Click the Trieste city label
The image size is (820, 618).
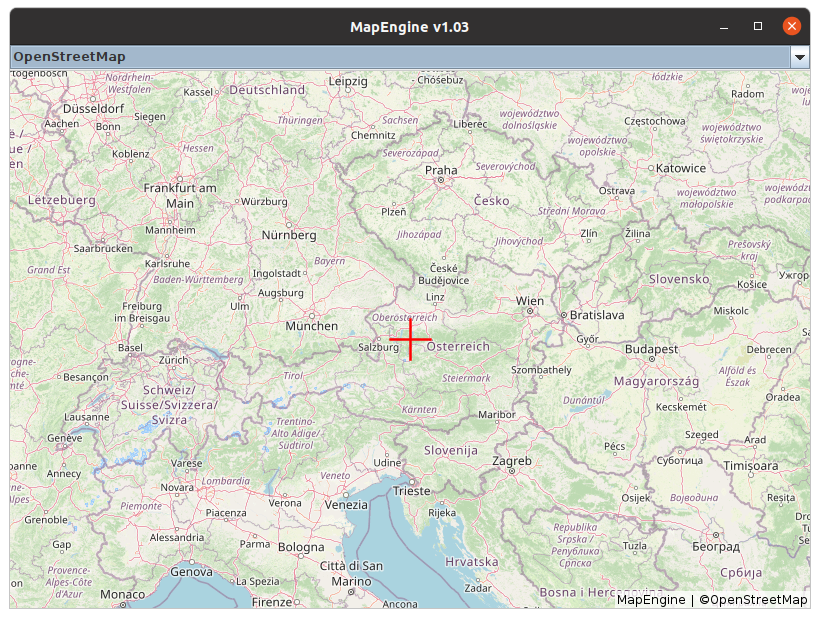pos(411,491)
